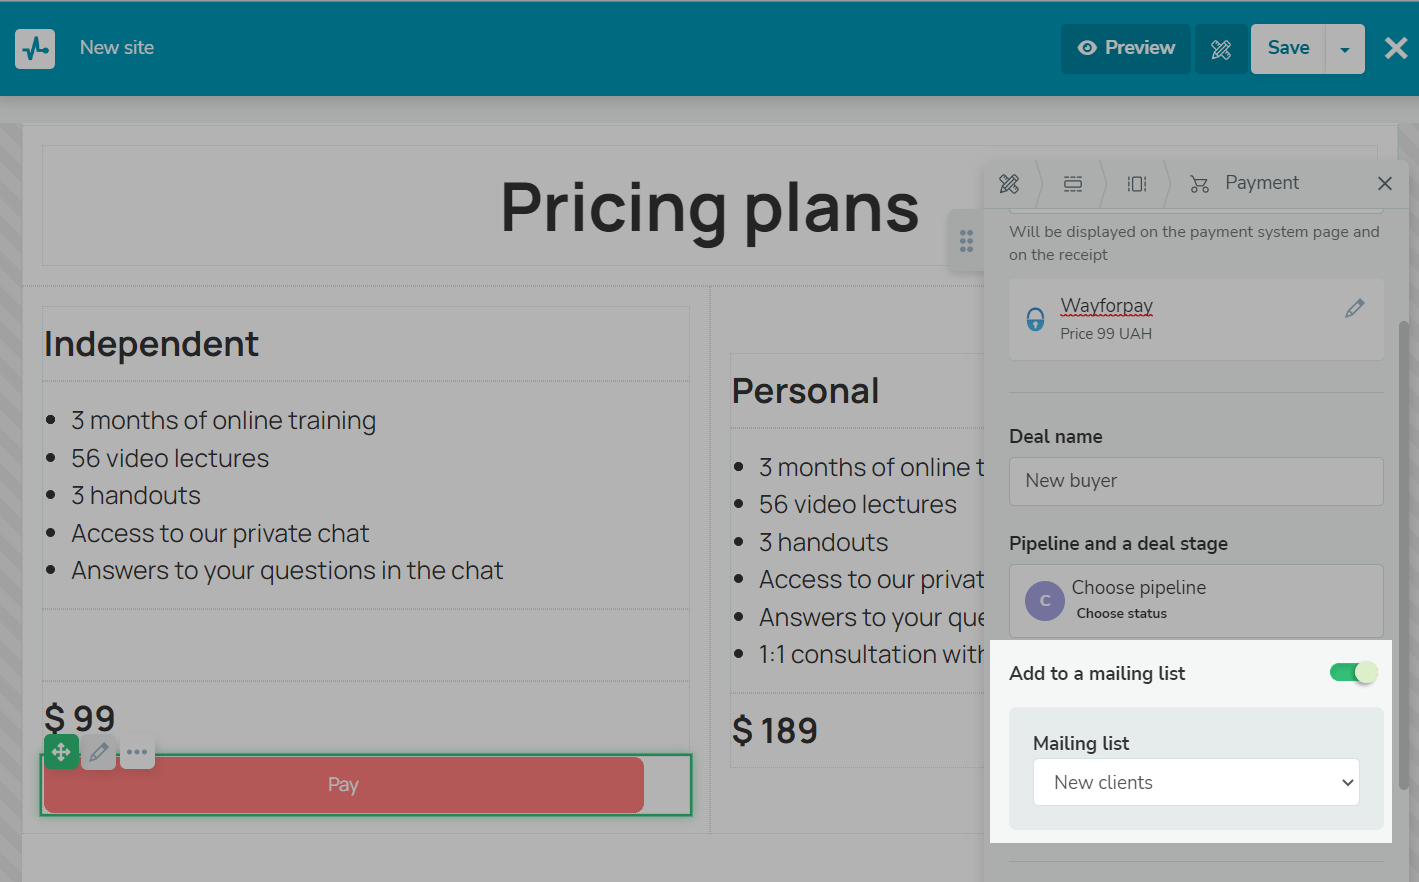Click the pulse logo icon beside New site

35,48
